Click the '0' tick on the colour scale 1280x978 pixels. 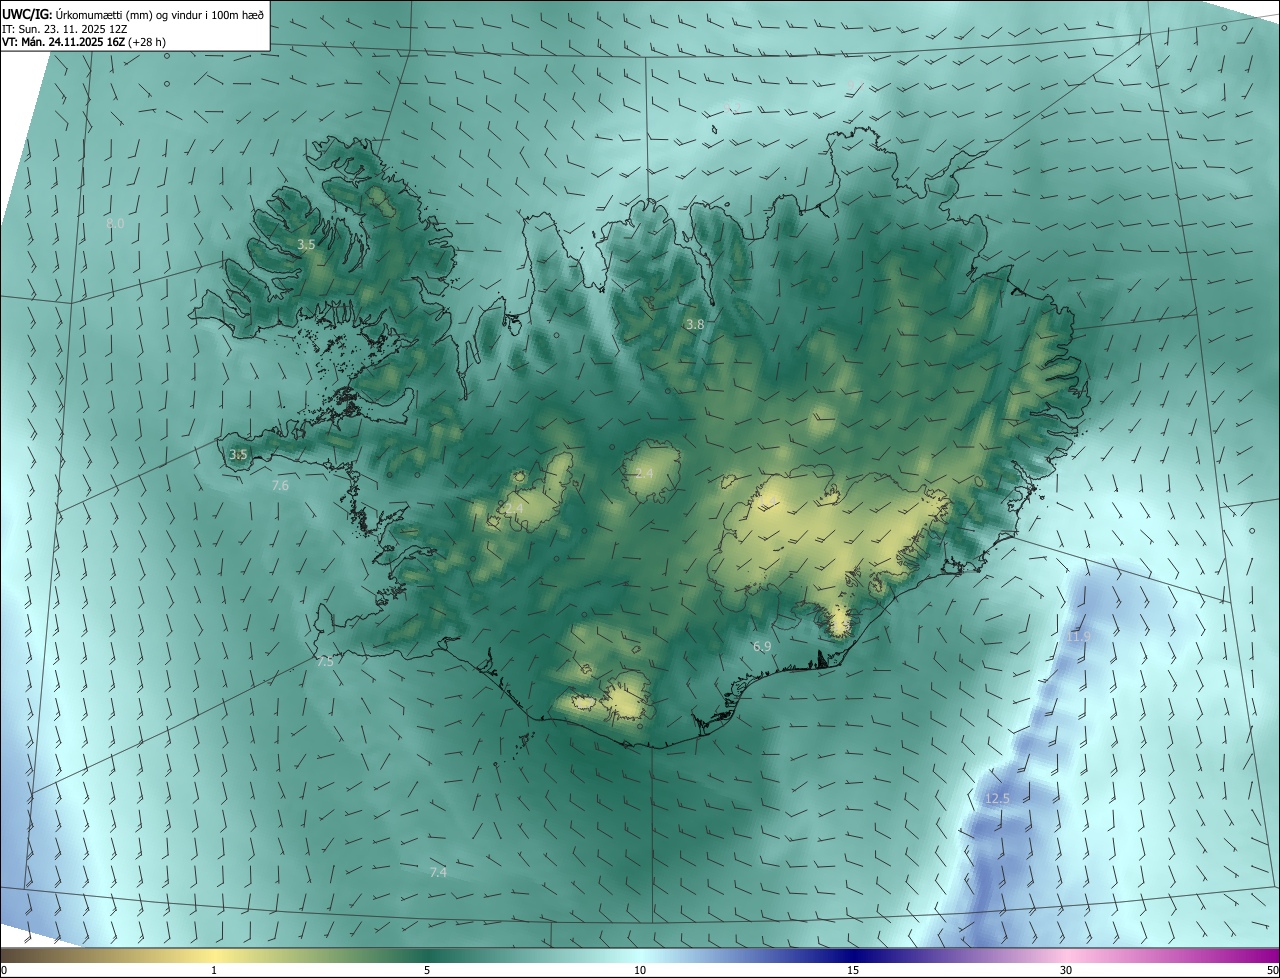tap(3, 970)
